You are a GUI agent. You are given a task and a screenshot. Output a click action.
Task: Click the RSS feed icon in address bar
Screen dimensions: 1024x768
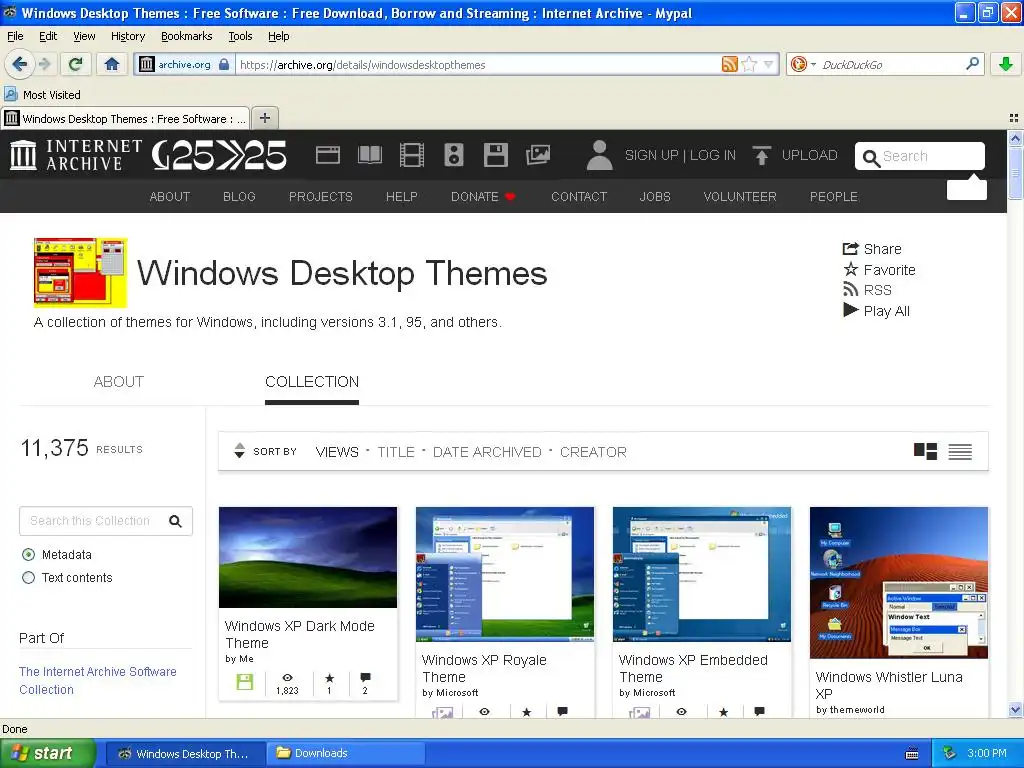(729, 64)
